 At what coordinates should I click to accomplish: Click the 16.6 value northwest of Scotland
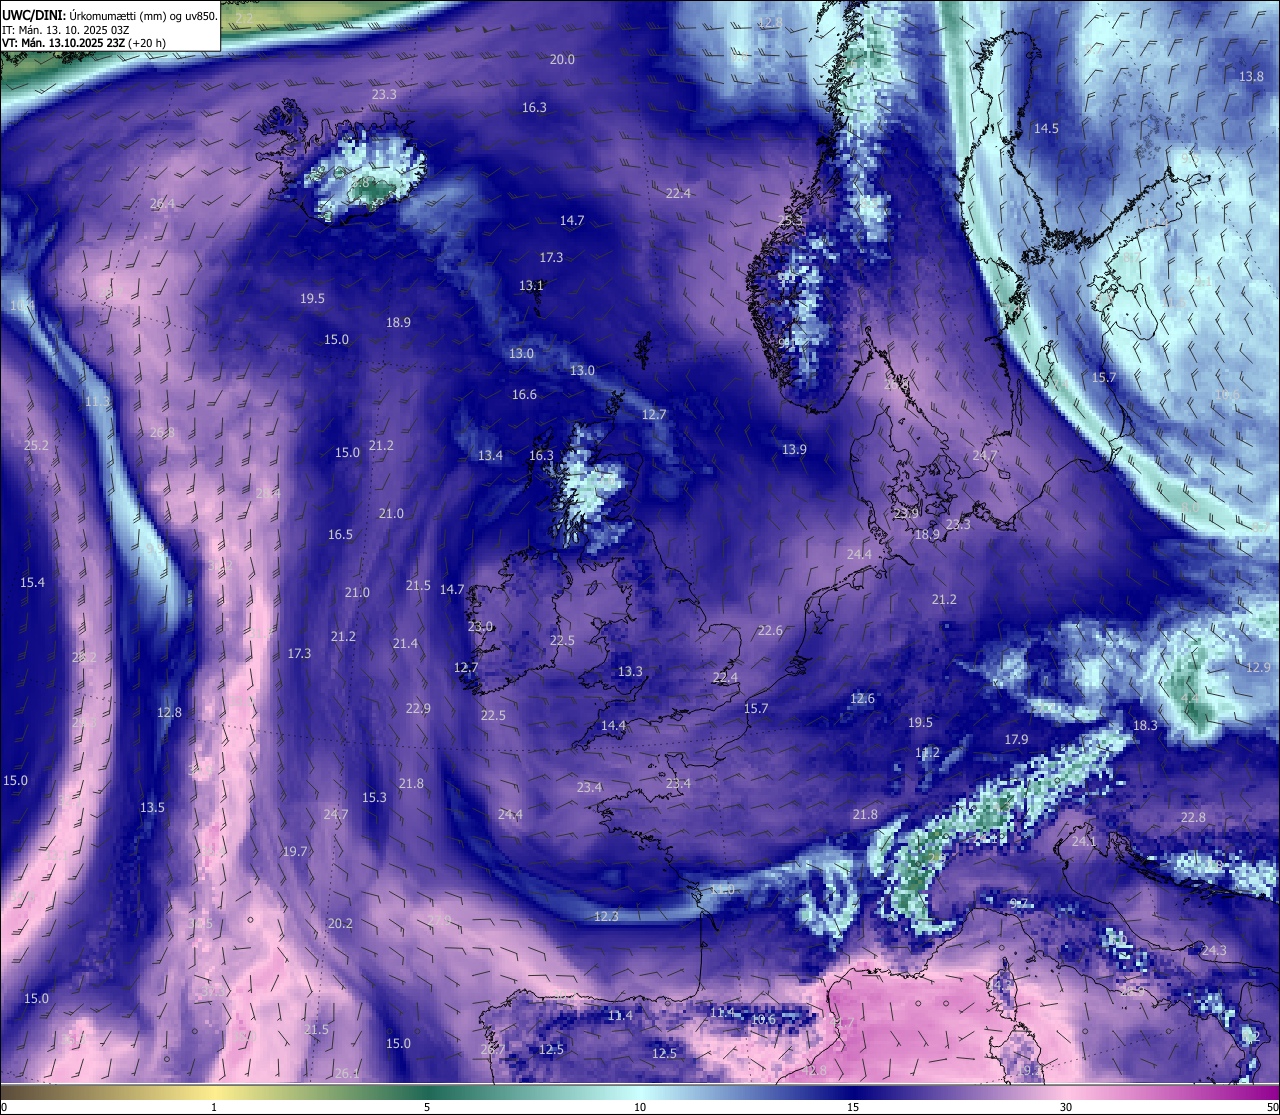click(x=524, y=394)
